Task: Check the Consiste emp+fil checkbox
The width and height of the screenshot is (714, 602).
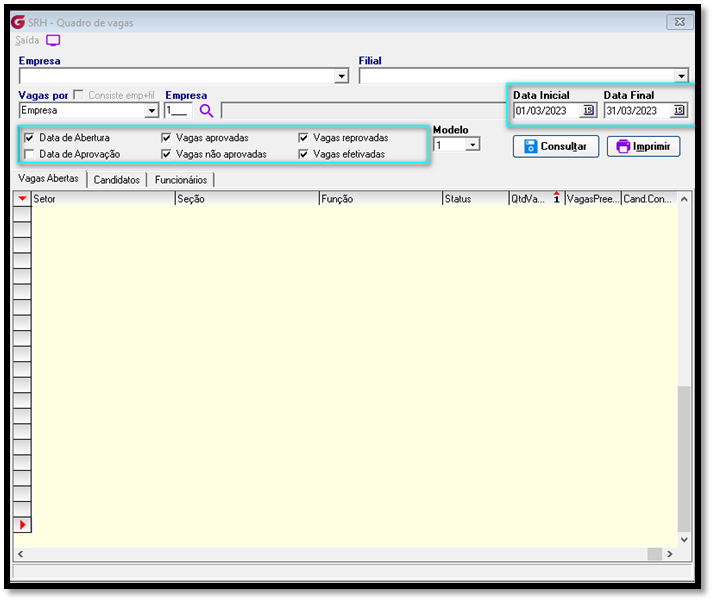Action: tap(78, 95)
